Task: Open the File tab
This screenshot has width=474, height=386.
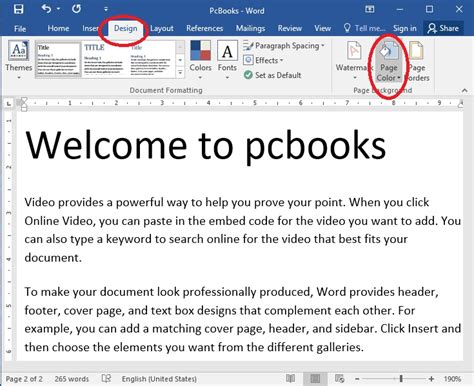Action: click(20, 29)
